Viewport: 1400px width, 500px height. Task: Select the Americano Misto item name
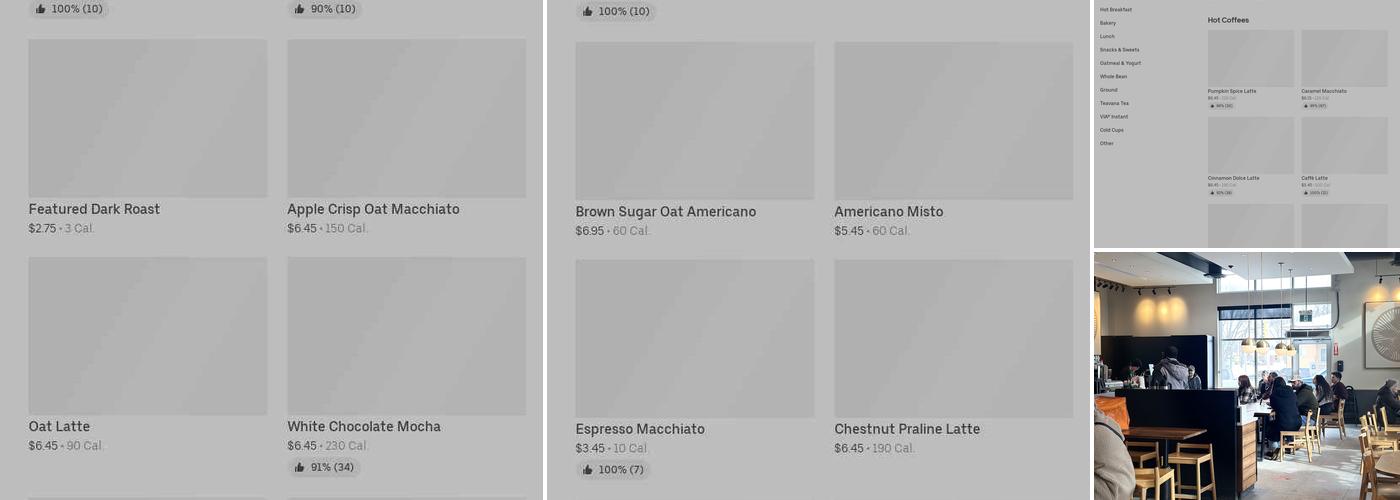coord(888,212)
